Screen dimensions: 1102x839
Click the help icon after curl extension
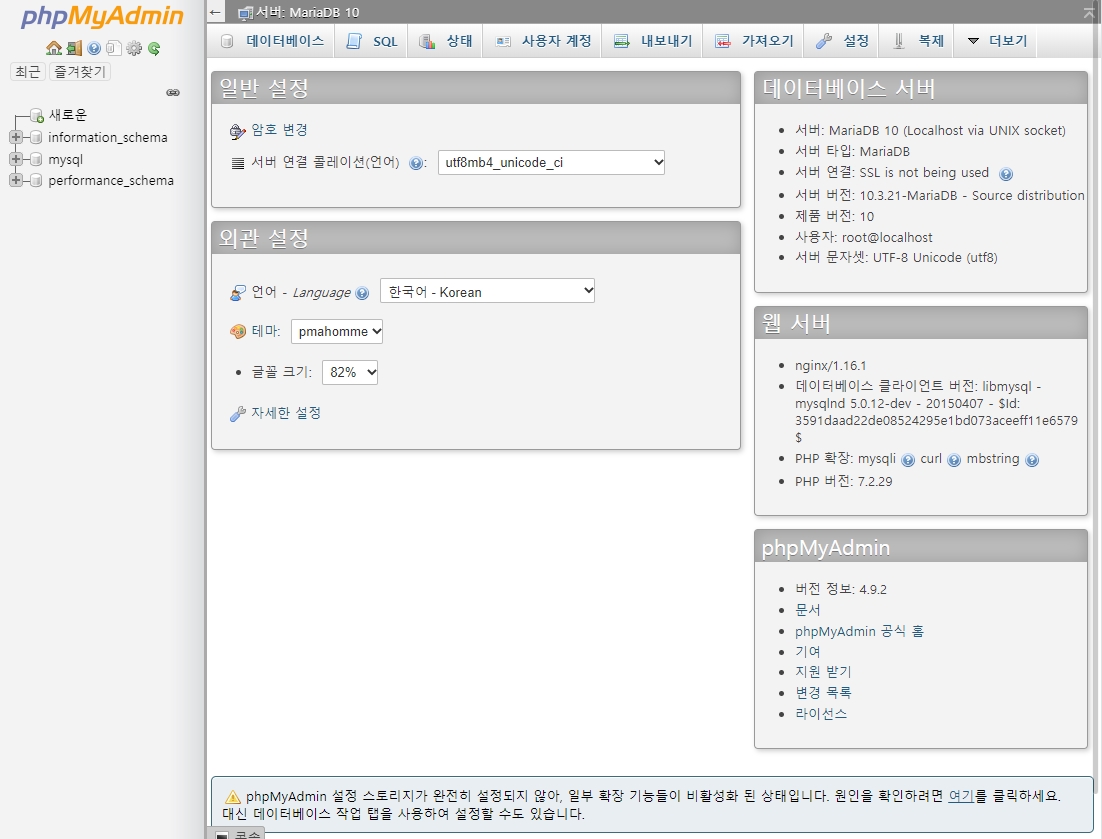coord(954,460)
